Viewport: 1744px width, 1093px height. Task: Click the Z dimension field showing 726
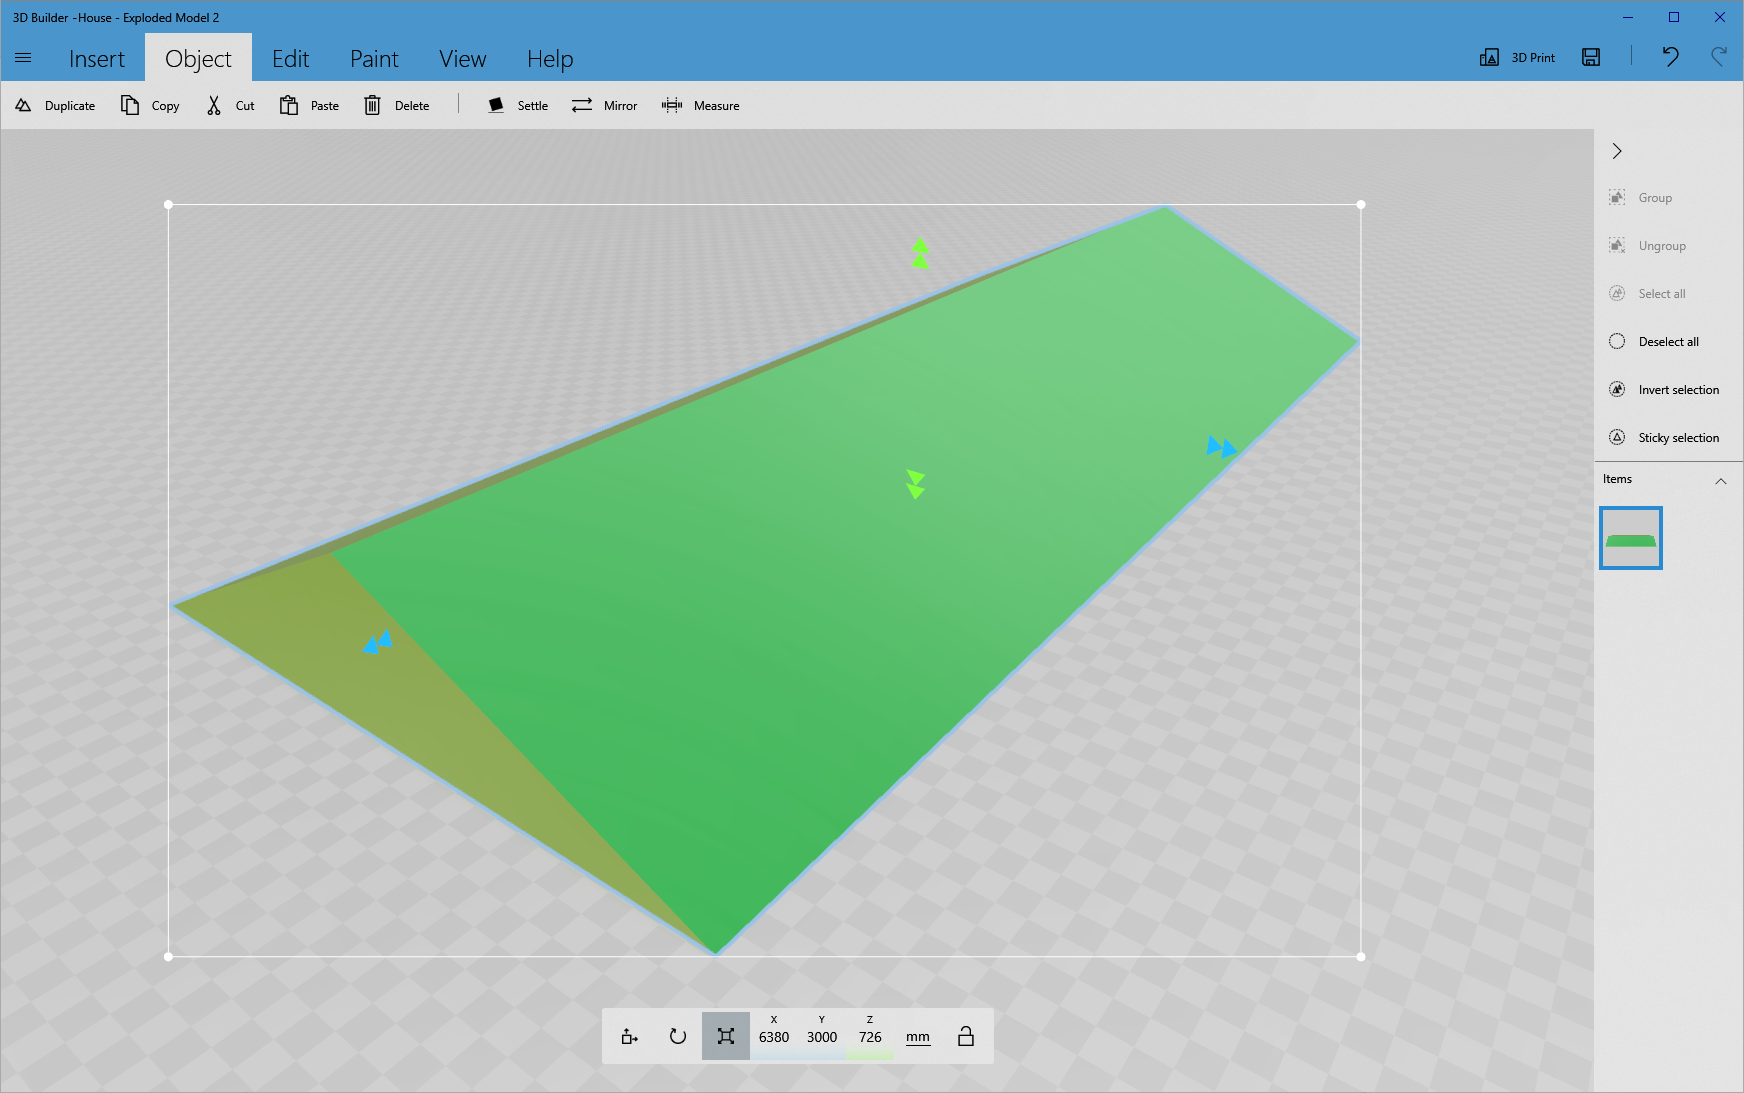[x=870, y=1036]
